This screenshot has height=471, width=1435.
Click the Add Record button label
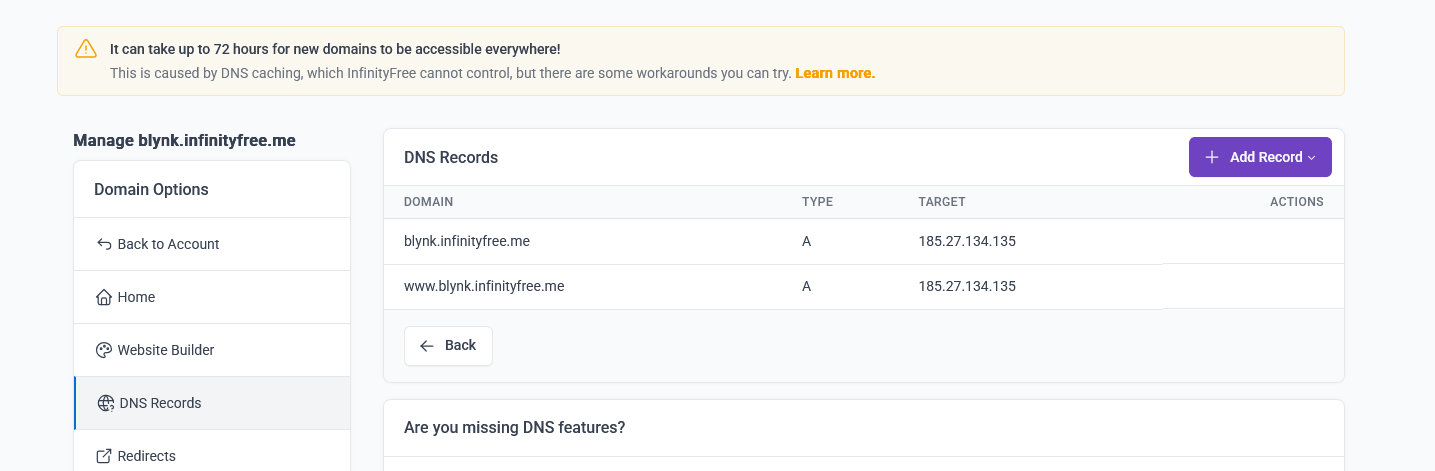(x=1265, y=157)
